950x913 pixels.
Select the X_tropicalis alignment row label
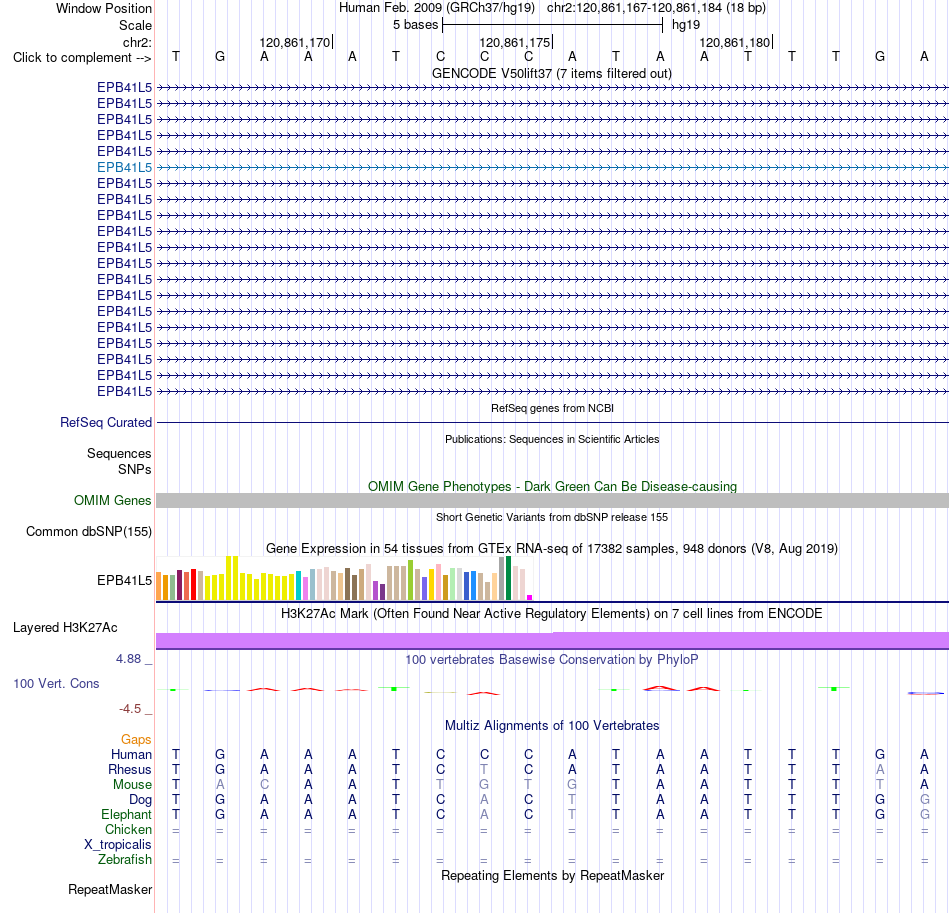click(118, 845)
